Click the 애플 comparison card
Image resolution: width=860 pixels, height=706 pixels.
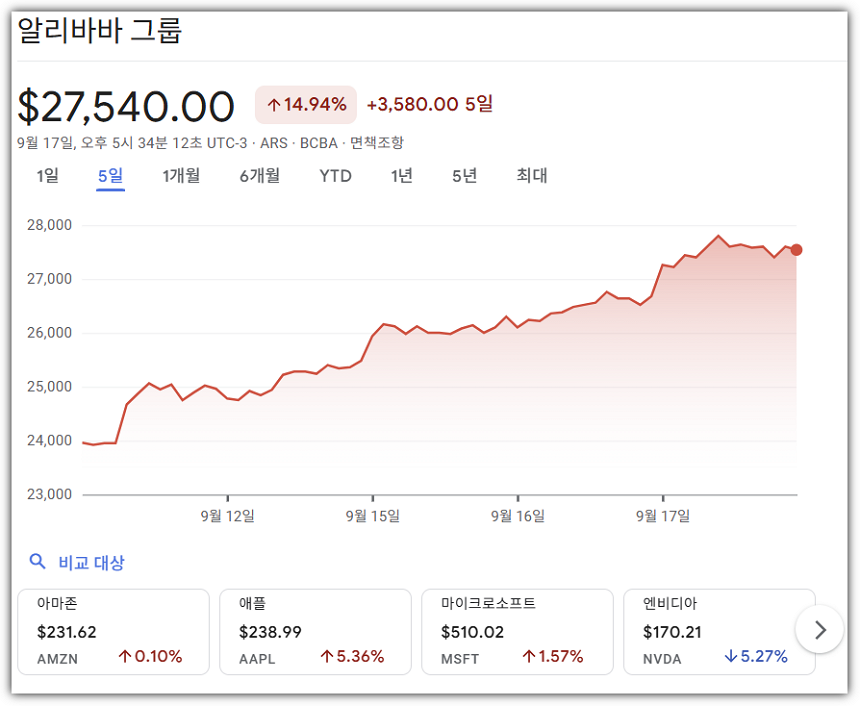[x=316, y=632]
